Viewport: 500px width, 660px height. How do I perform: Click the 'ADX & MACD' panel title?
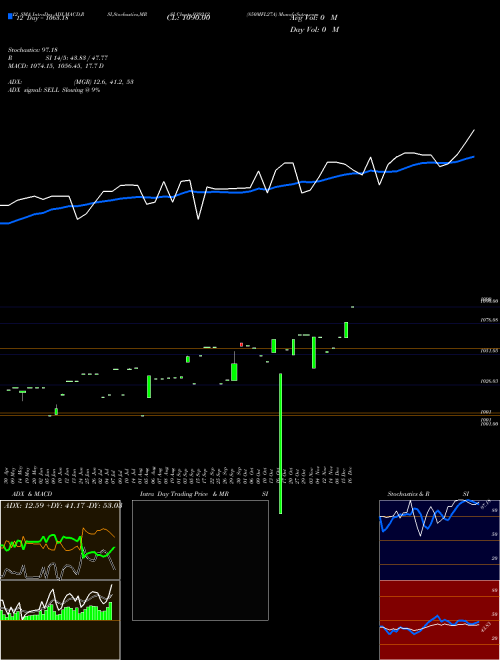(32, 494)
